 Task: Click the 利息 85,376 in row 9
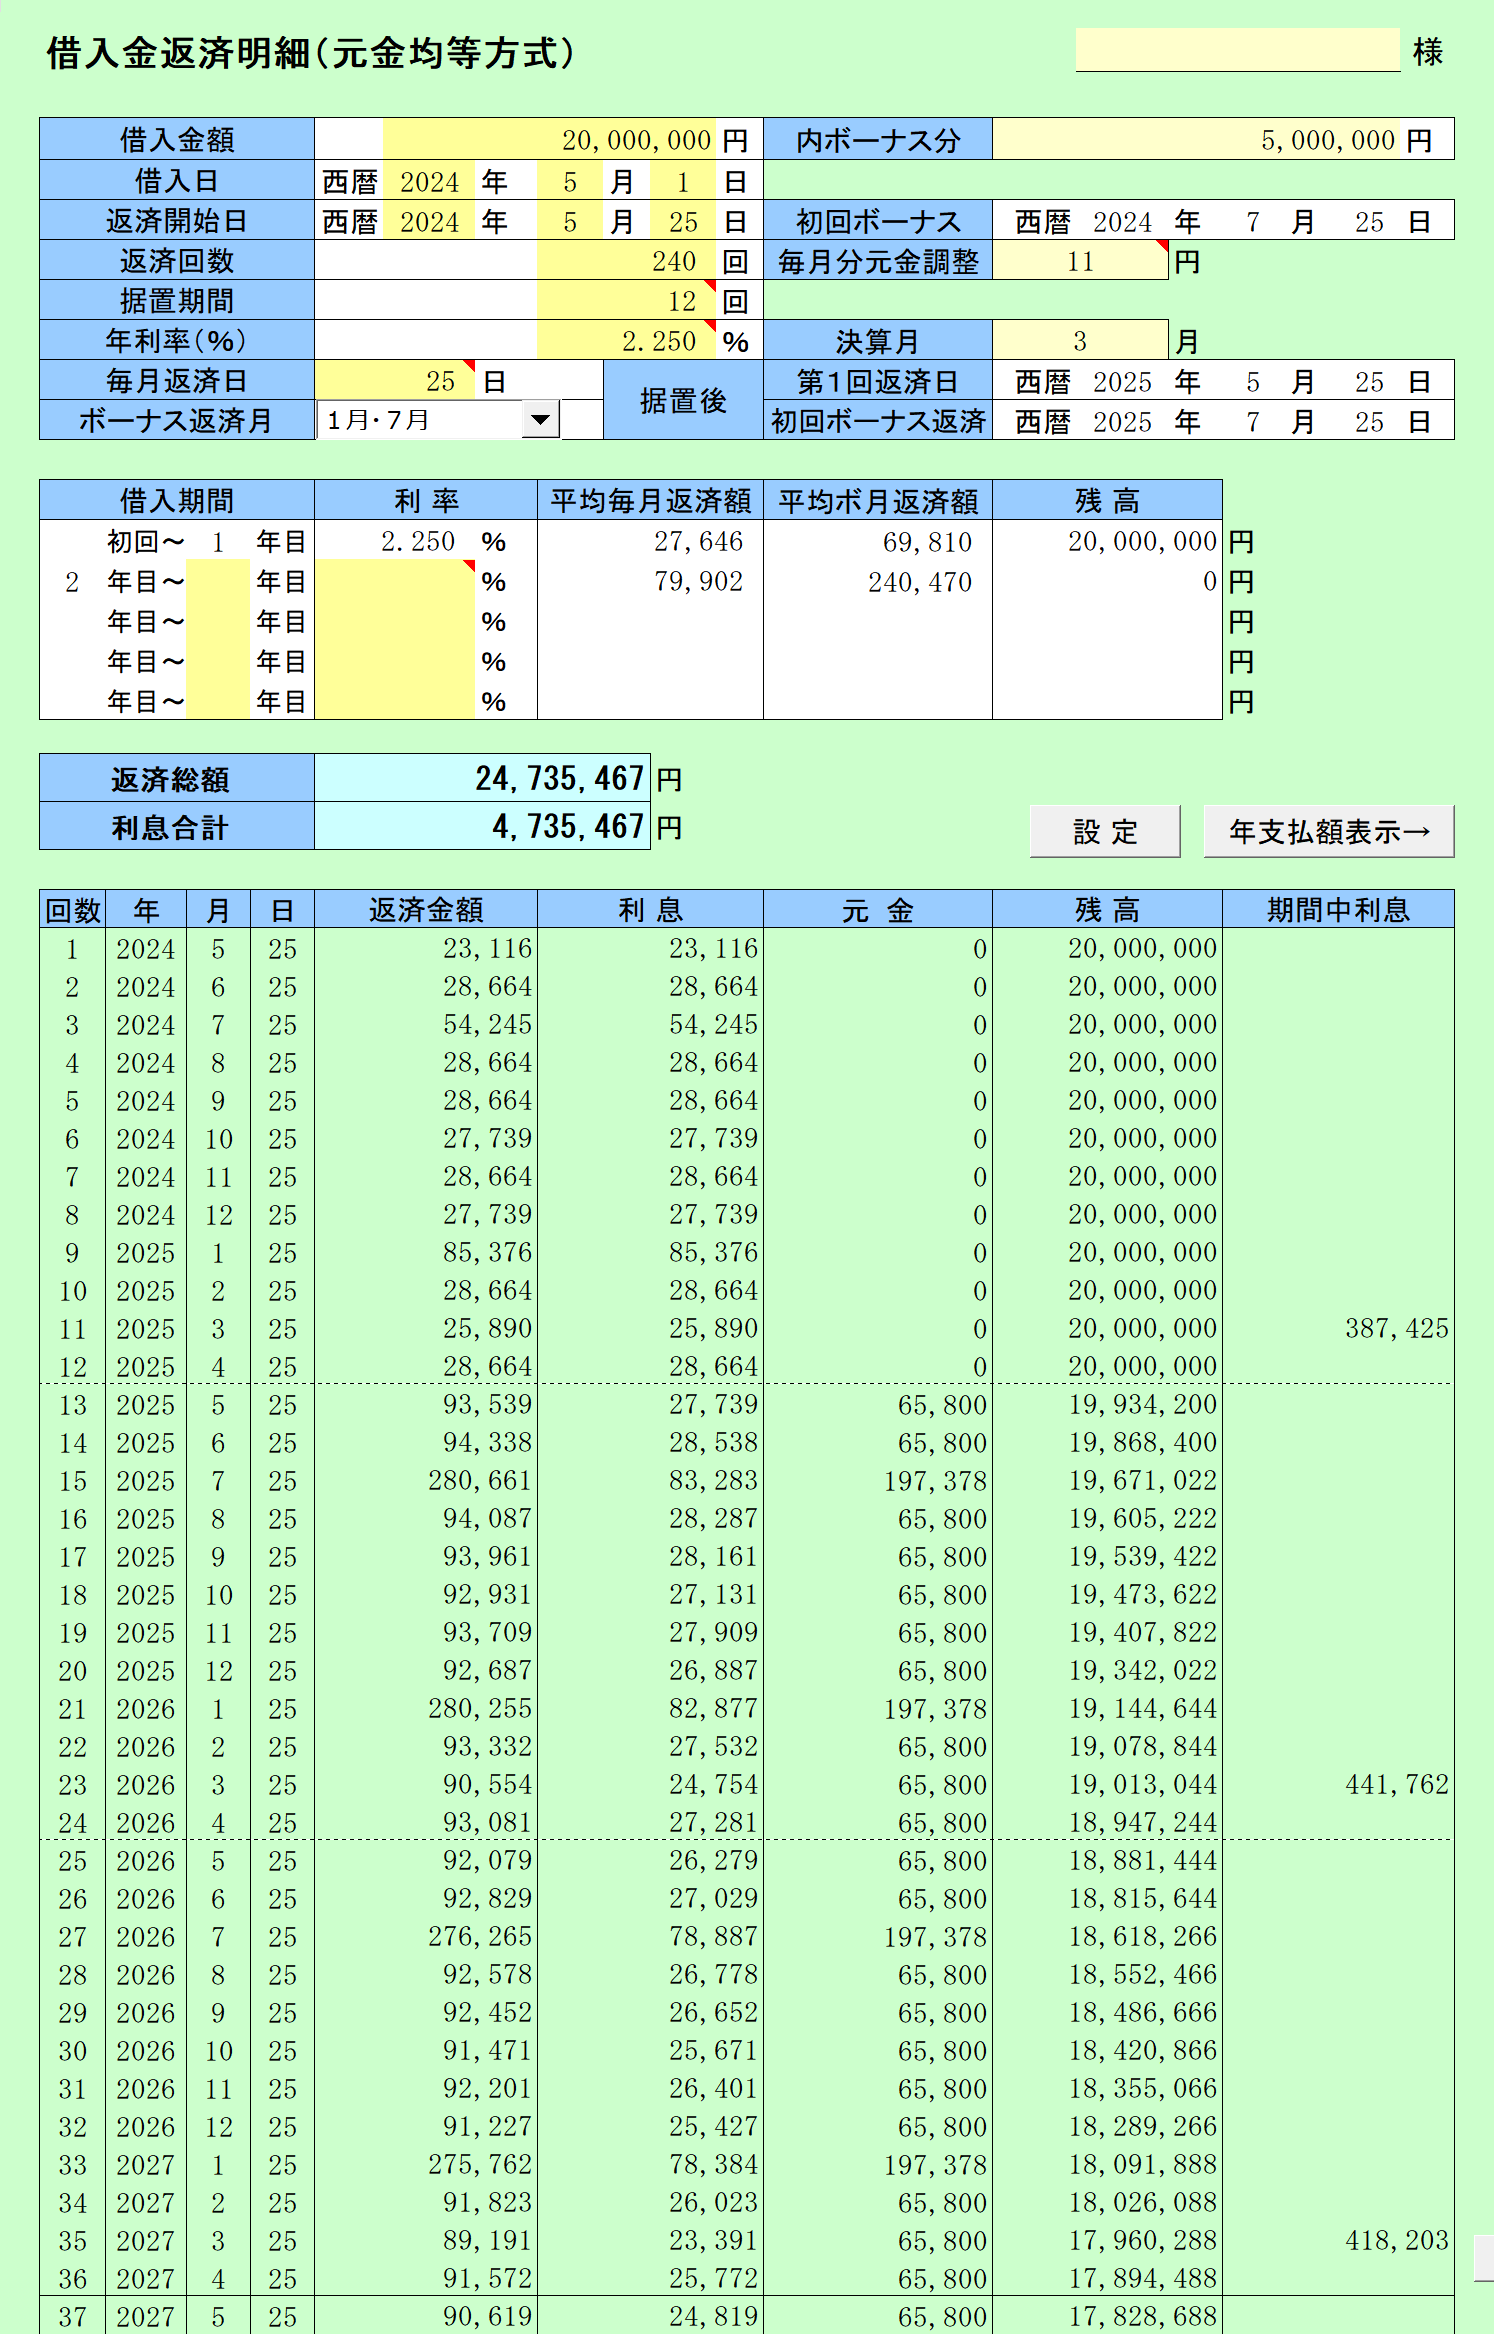pos(713,1252)
